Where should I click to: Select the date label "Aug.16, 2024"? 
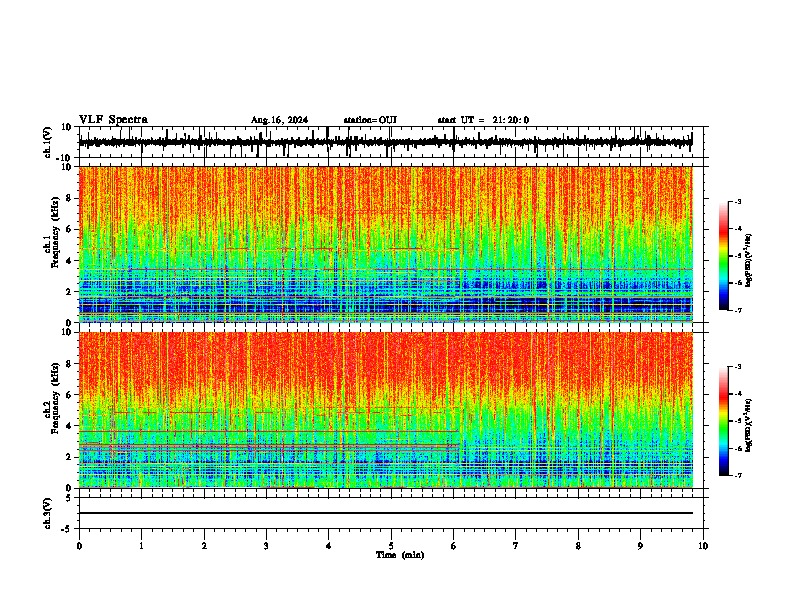[x=279, y=120]
